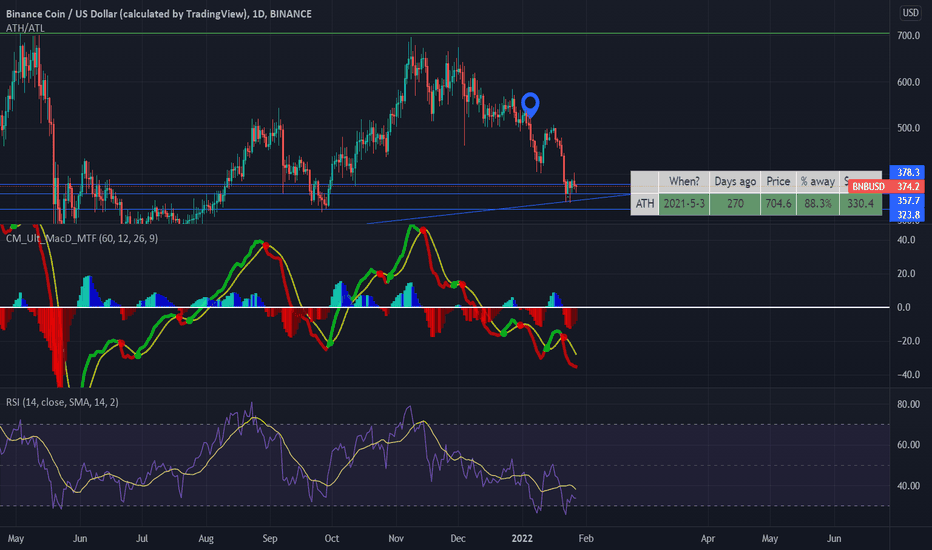Click the 704.6 price cell

click(778, 204)
